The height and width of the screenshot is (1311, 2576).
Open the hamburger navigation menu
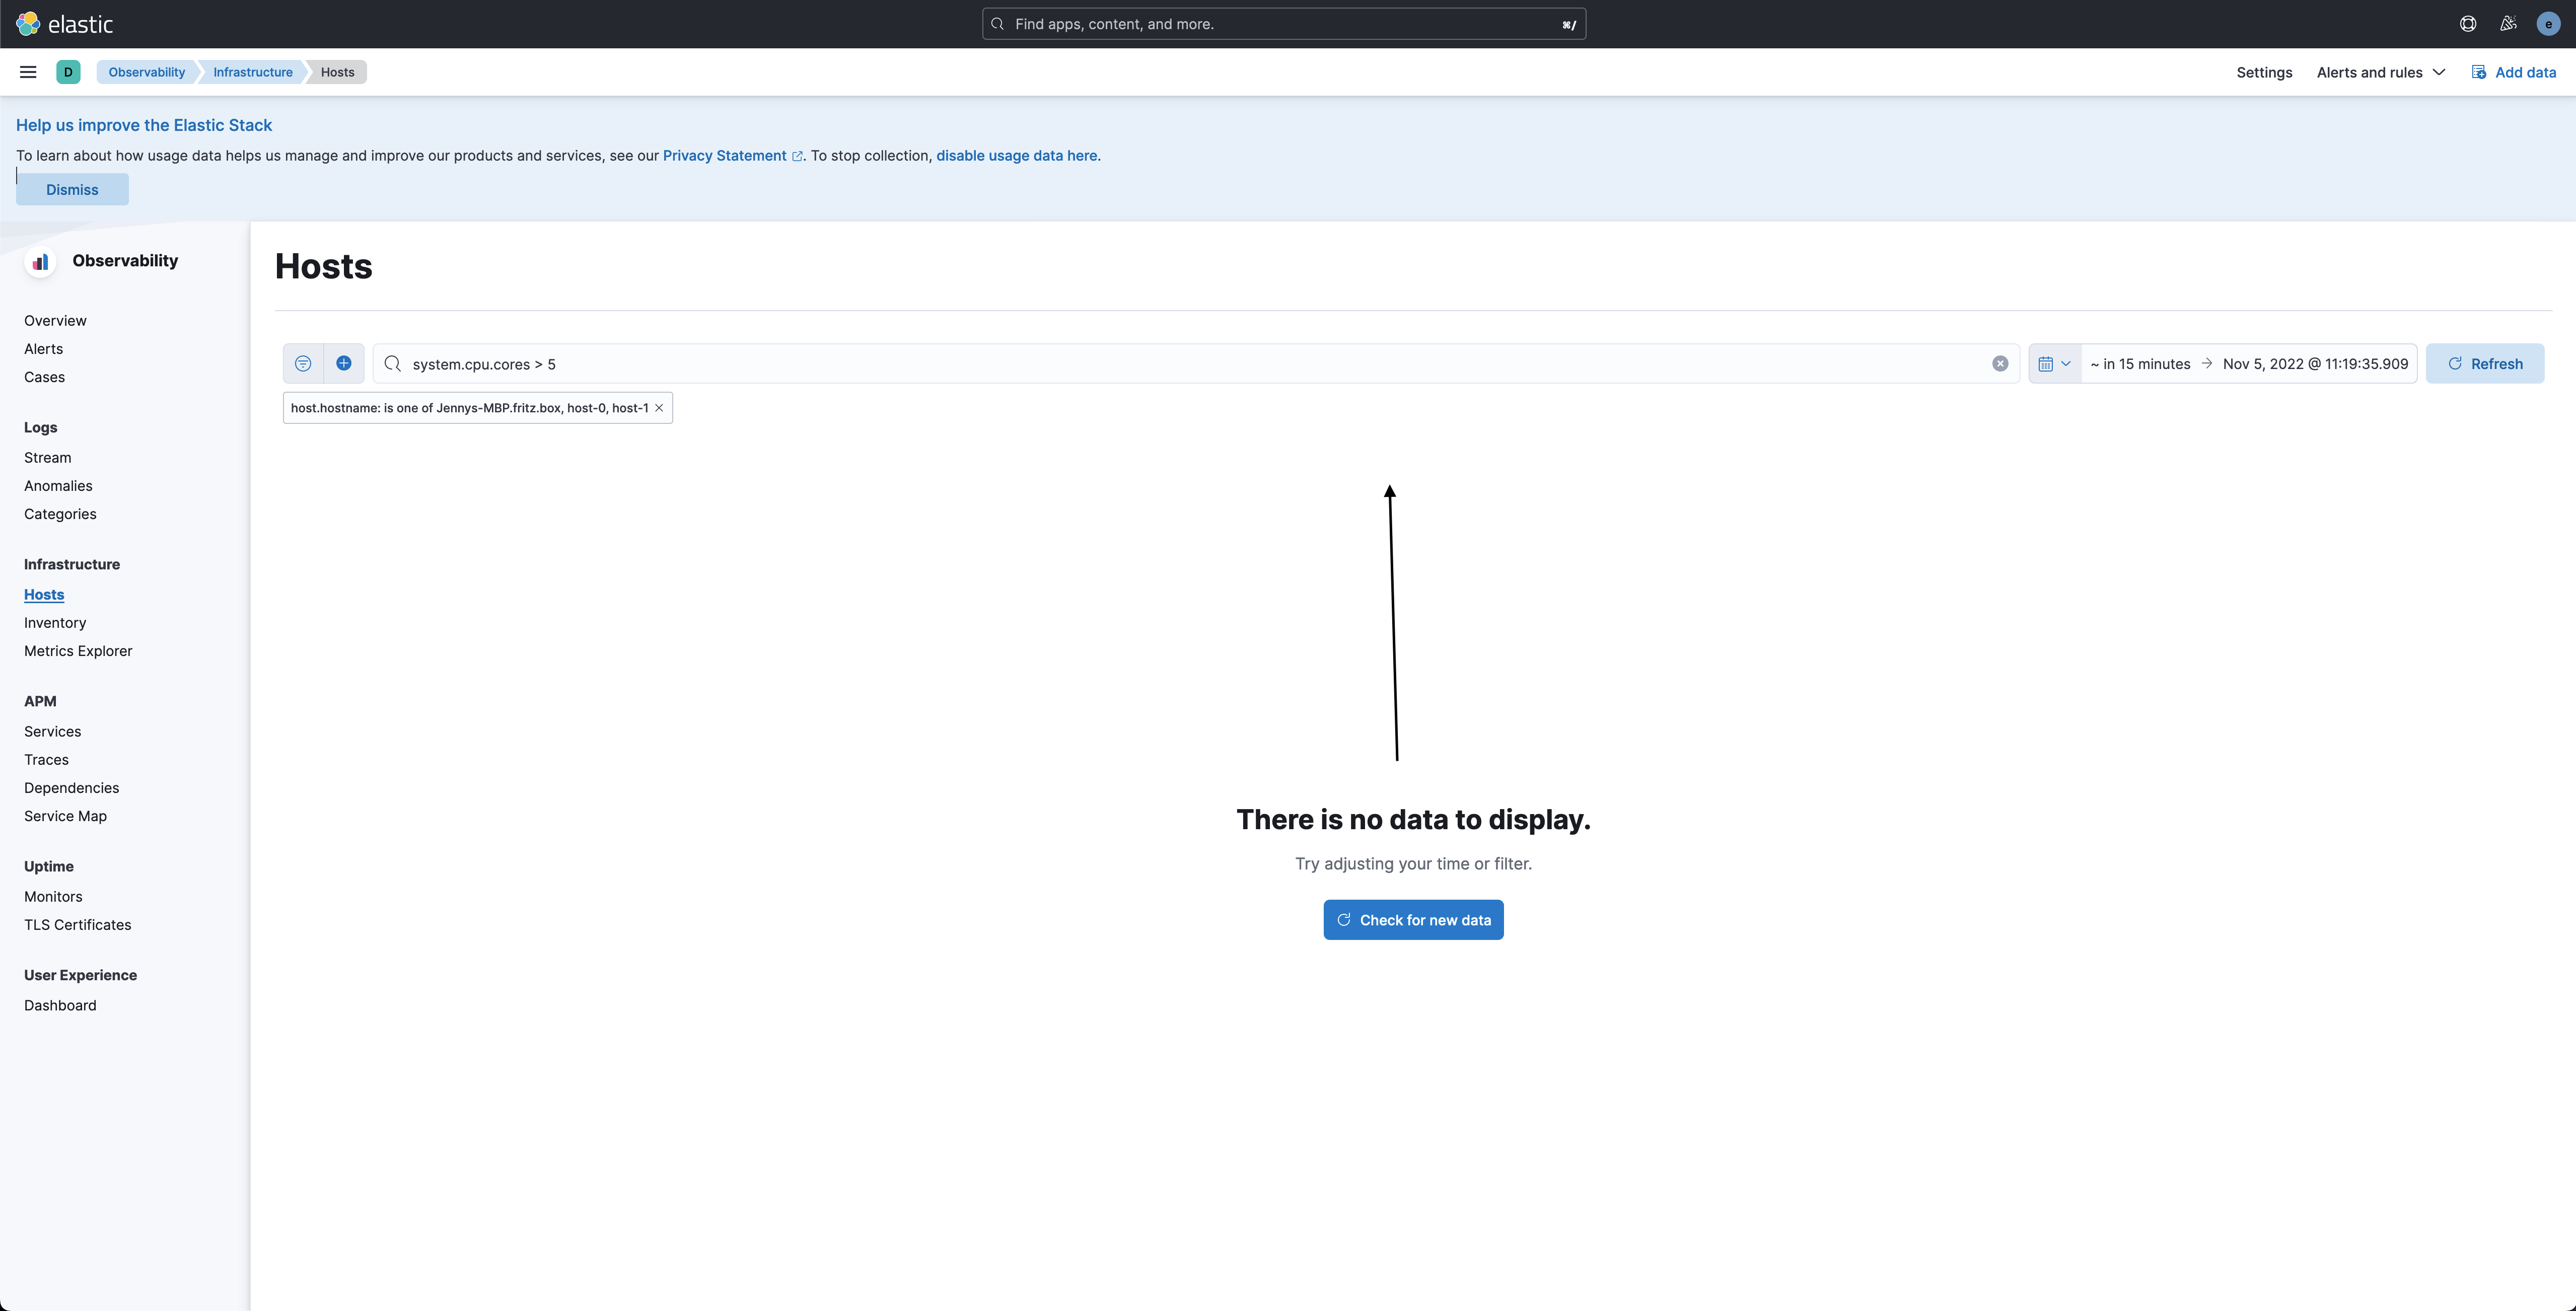click(28, 72)
